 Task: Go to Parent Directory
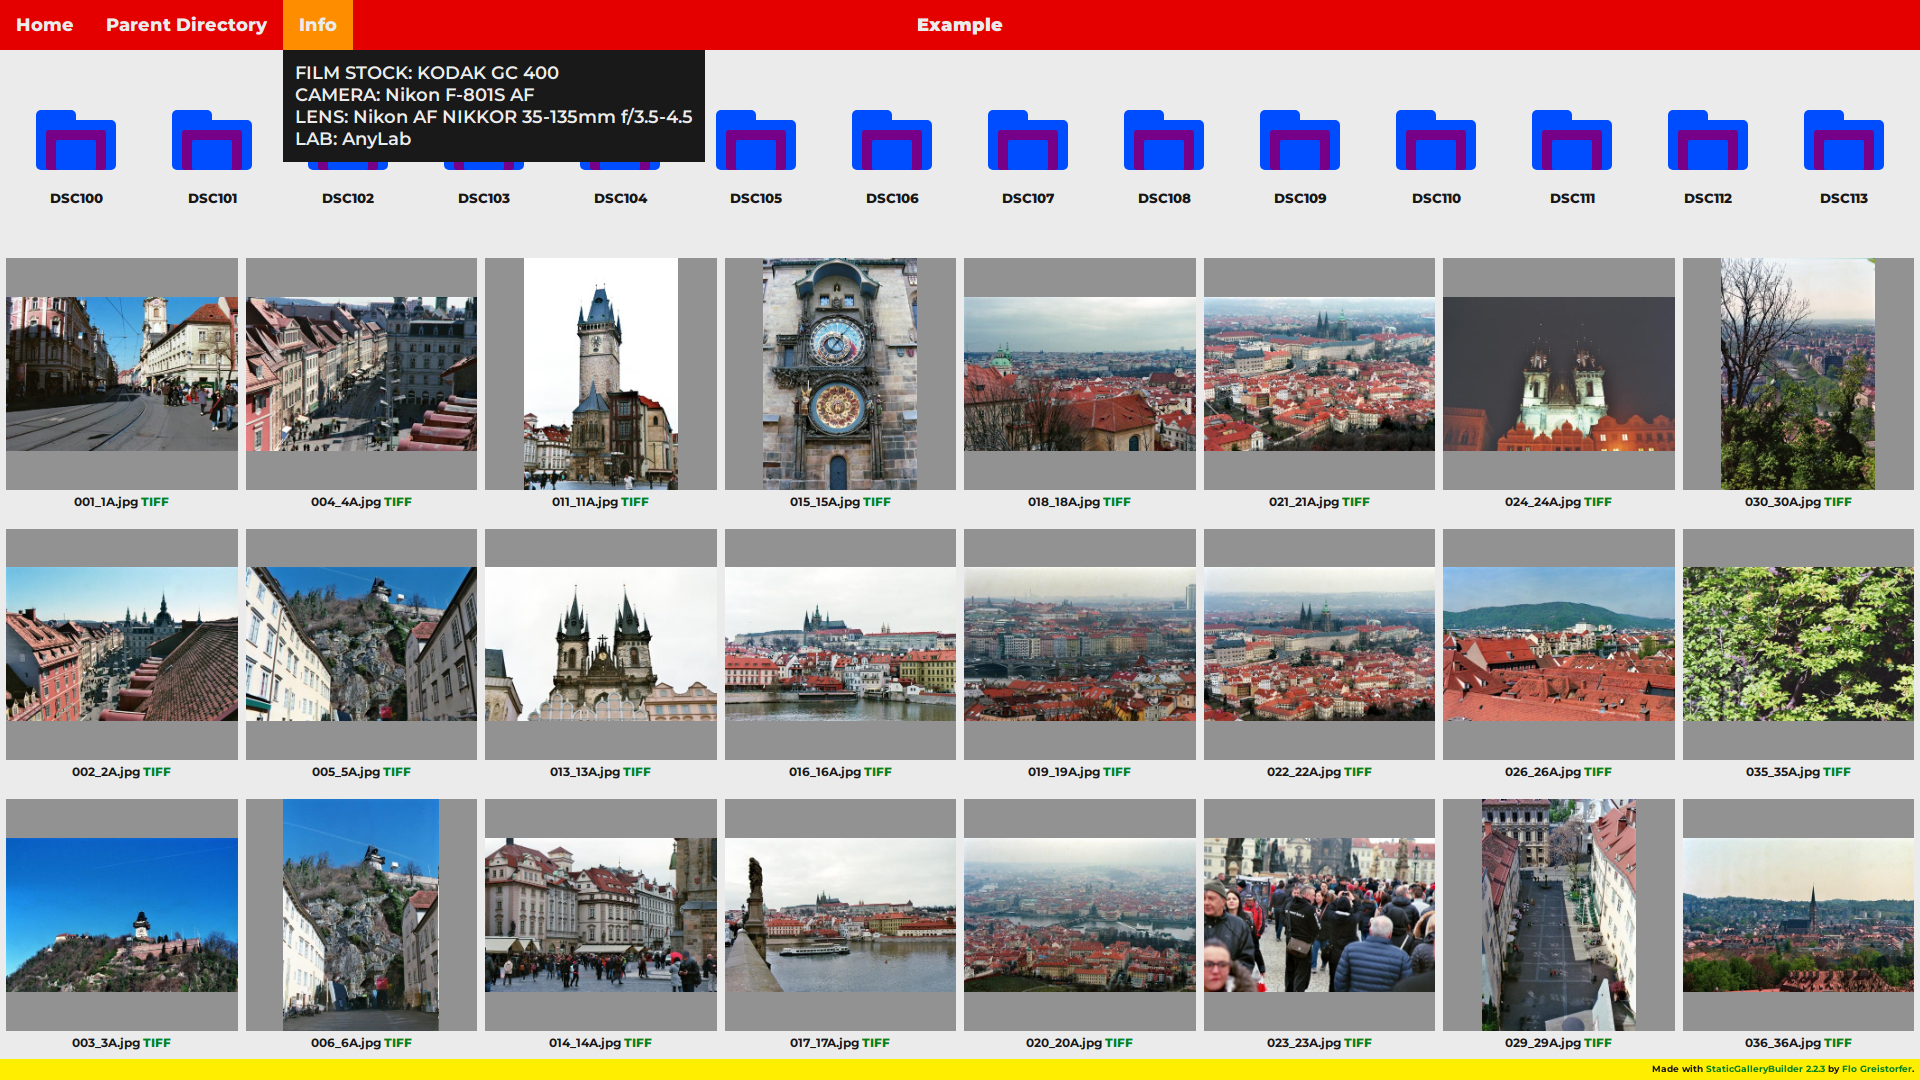186,25
